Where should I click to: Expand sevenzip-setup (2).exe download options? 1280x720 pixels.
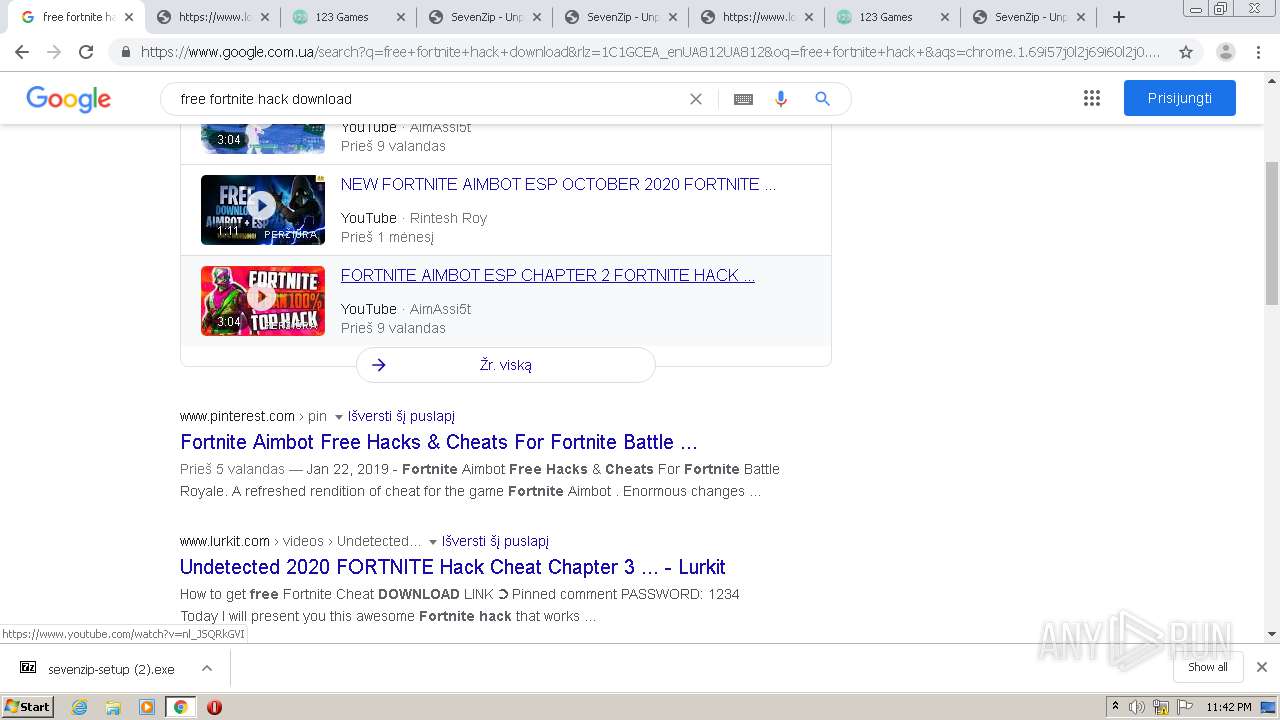tap(207, 668)
